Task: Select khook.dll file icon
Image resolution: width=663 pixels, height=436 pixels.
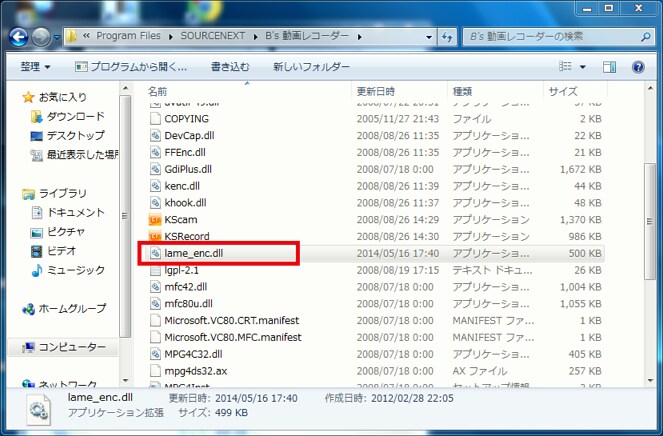Action: (x=156, y=203)
